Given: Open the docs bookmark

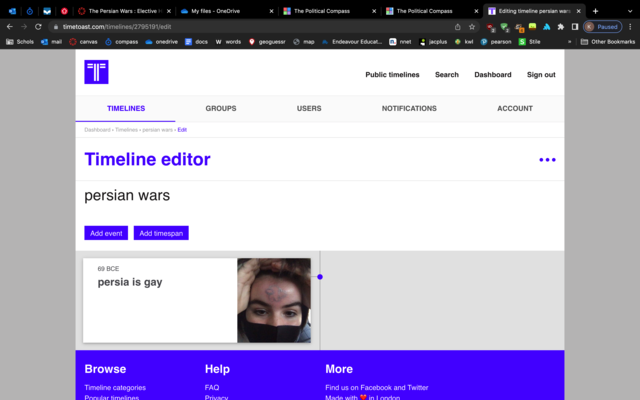Looking at the screenshot, I should [196, 42].
